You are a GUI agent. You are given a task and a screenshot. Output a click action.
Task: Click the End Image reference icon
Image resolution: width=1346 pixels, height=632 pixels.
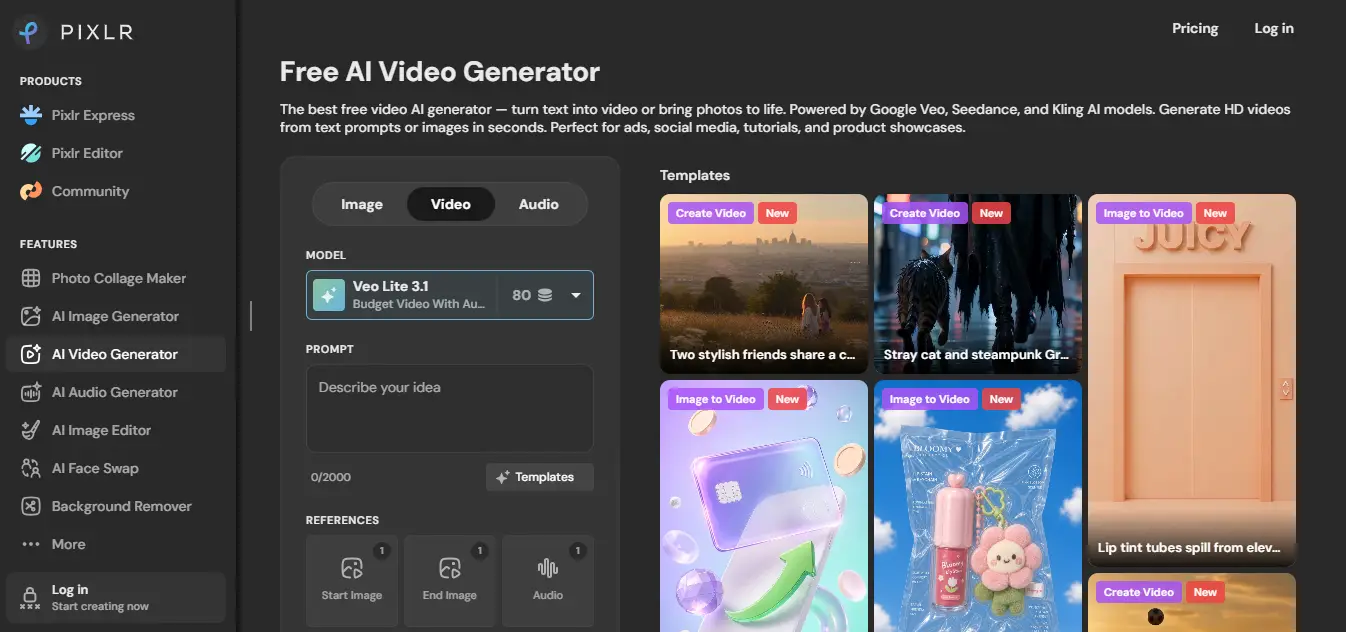(449, 568)
